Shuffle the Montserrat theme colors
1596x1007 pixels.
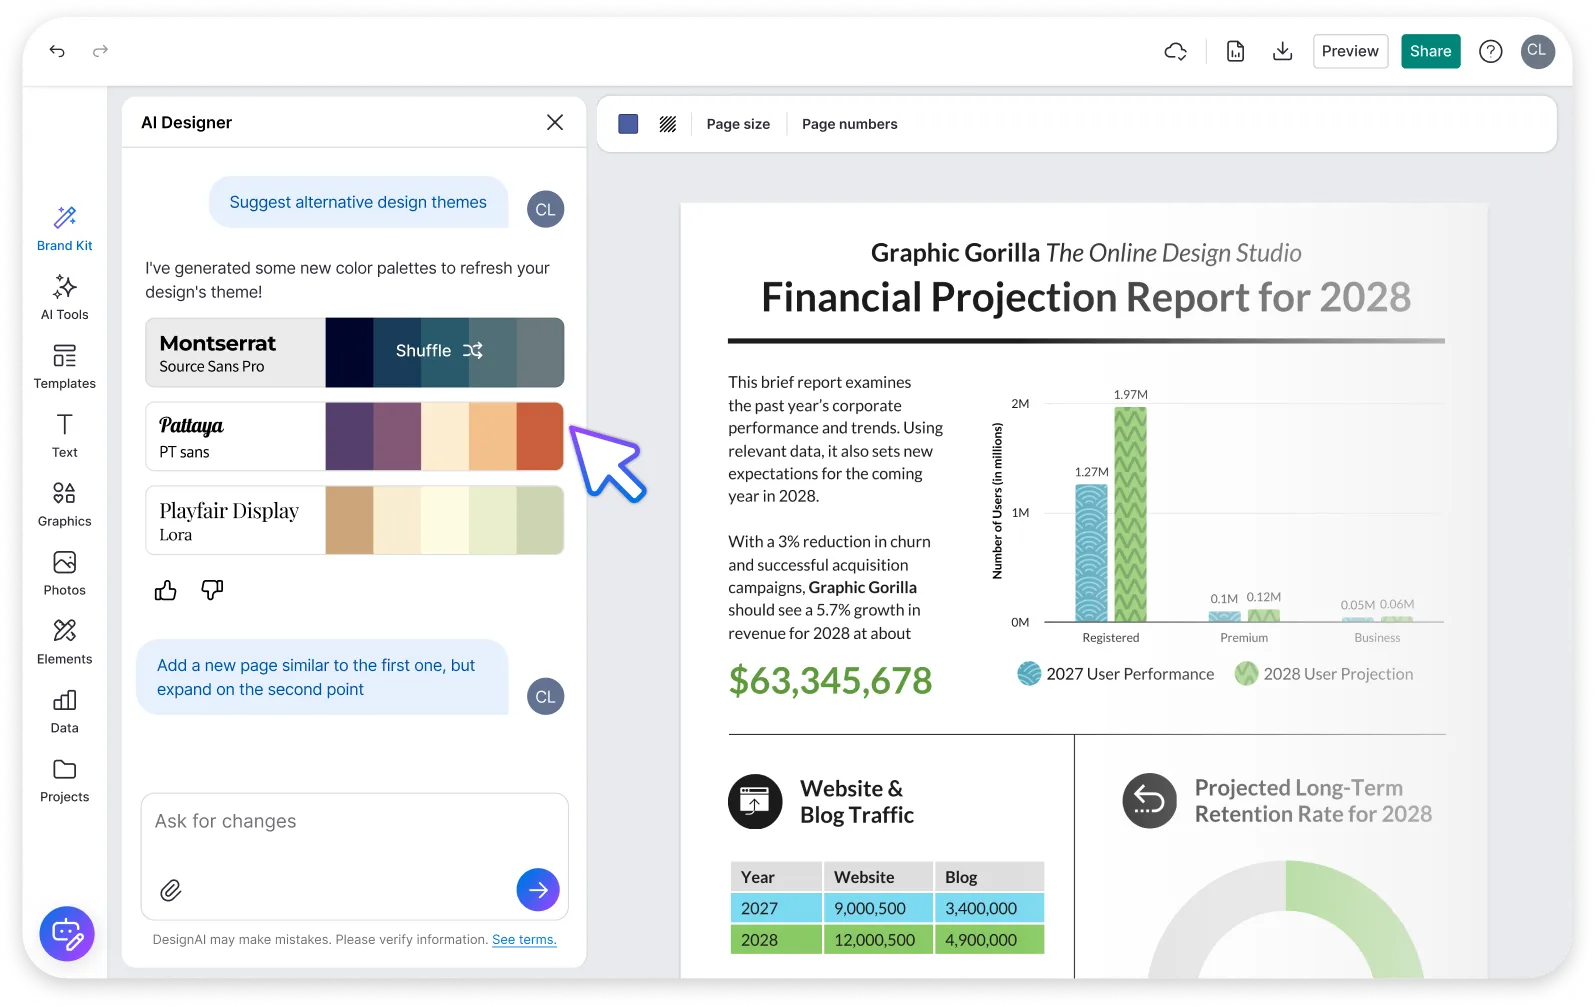pyautogui.click(x=440, y=351)
